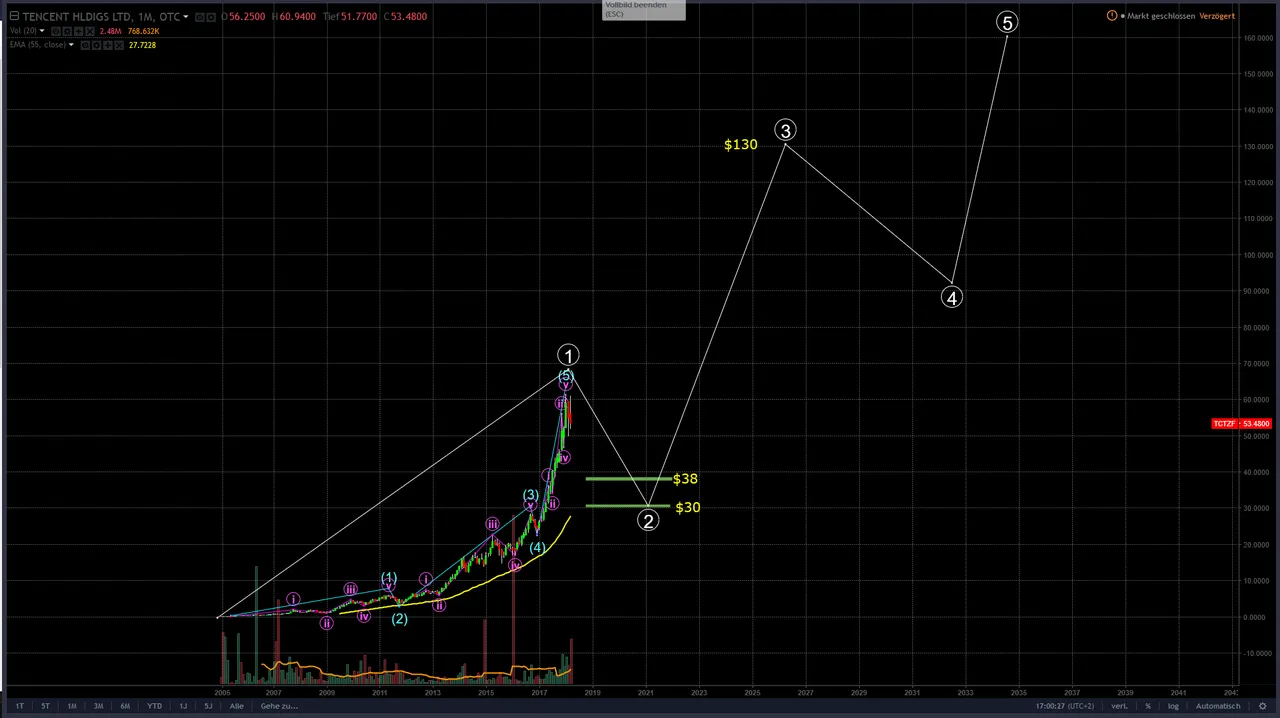Screen dimensions: 1280x718
Task: Click the orange market closed warning icon
Action: click(x=1112, y=16)
